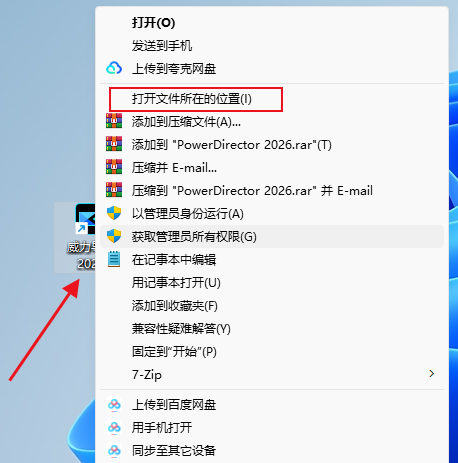
Task: Select 固定到"开始"(P) entry
Action: [x=272, y=352]
